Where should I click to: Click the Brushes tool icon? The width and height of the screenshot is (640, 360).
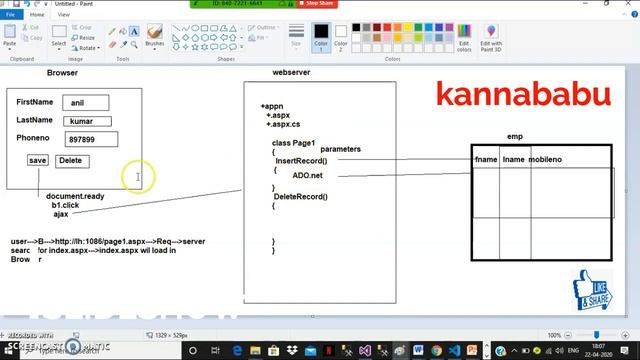coord(155,31)
